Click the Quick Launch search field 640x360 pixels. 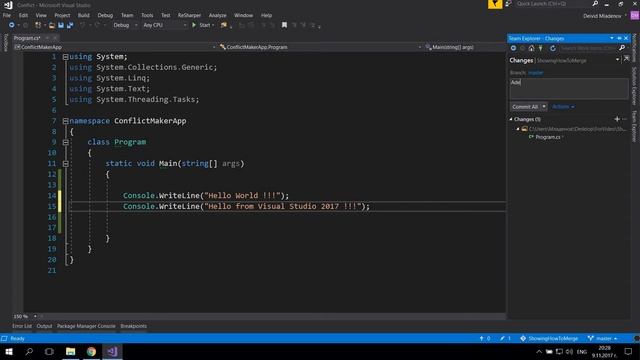(552, 4)
